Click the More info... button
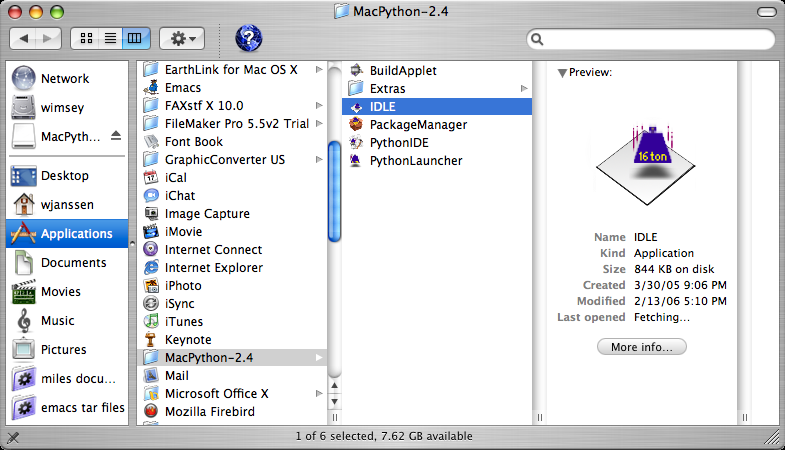The height and width of the screenshot is (450, 785). (641, 347)
